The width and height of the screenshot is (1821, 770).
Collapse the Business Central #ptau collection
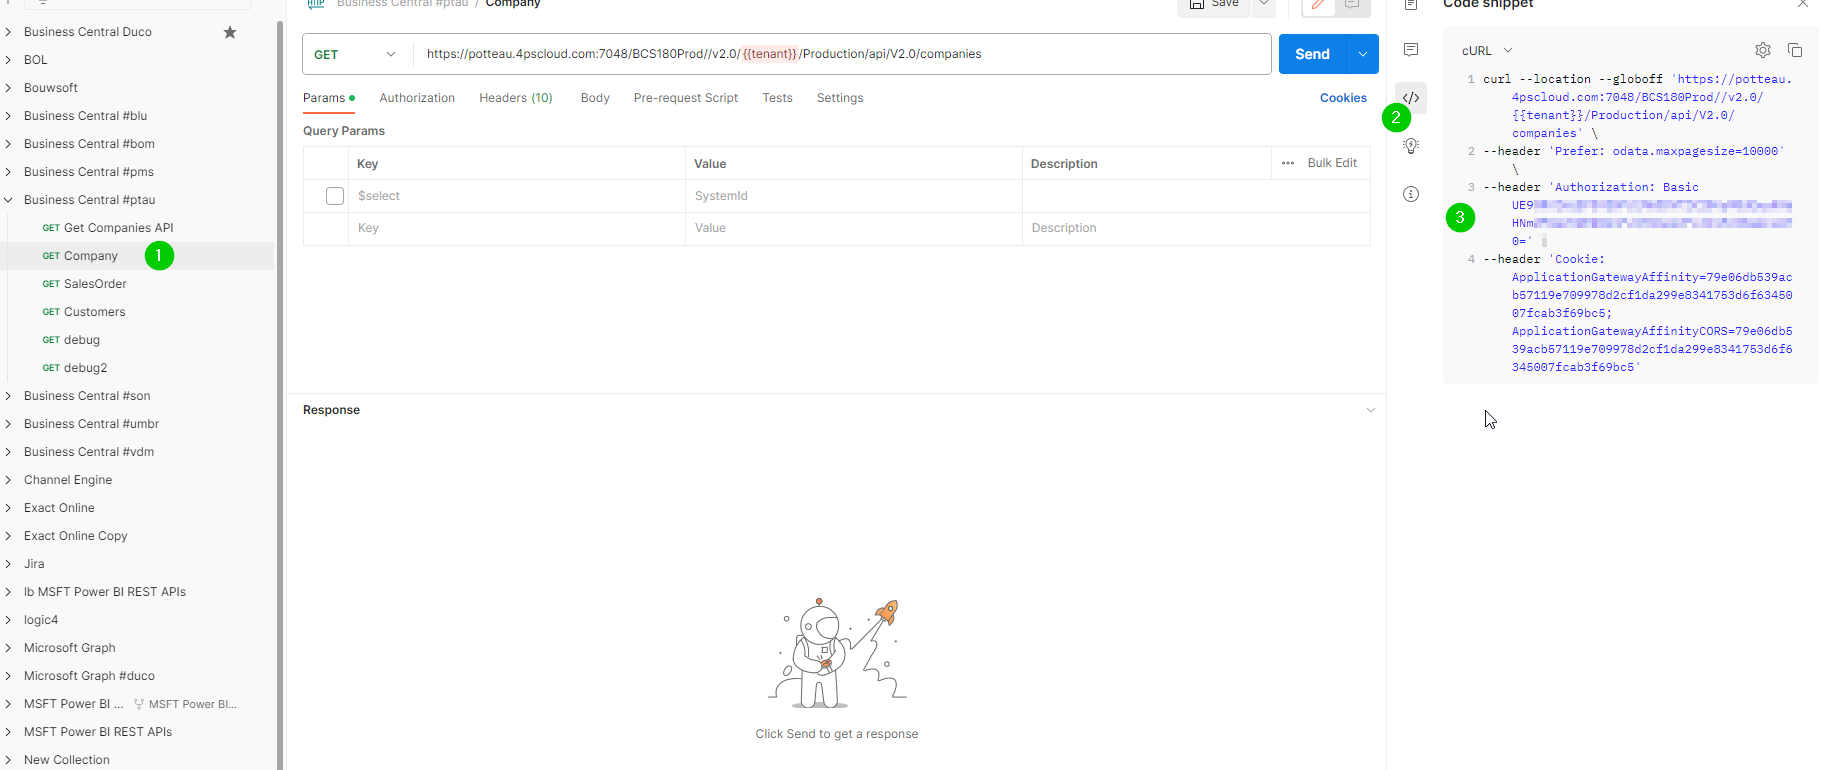(x=8, y=200)
